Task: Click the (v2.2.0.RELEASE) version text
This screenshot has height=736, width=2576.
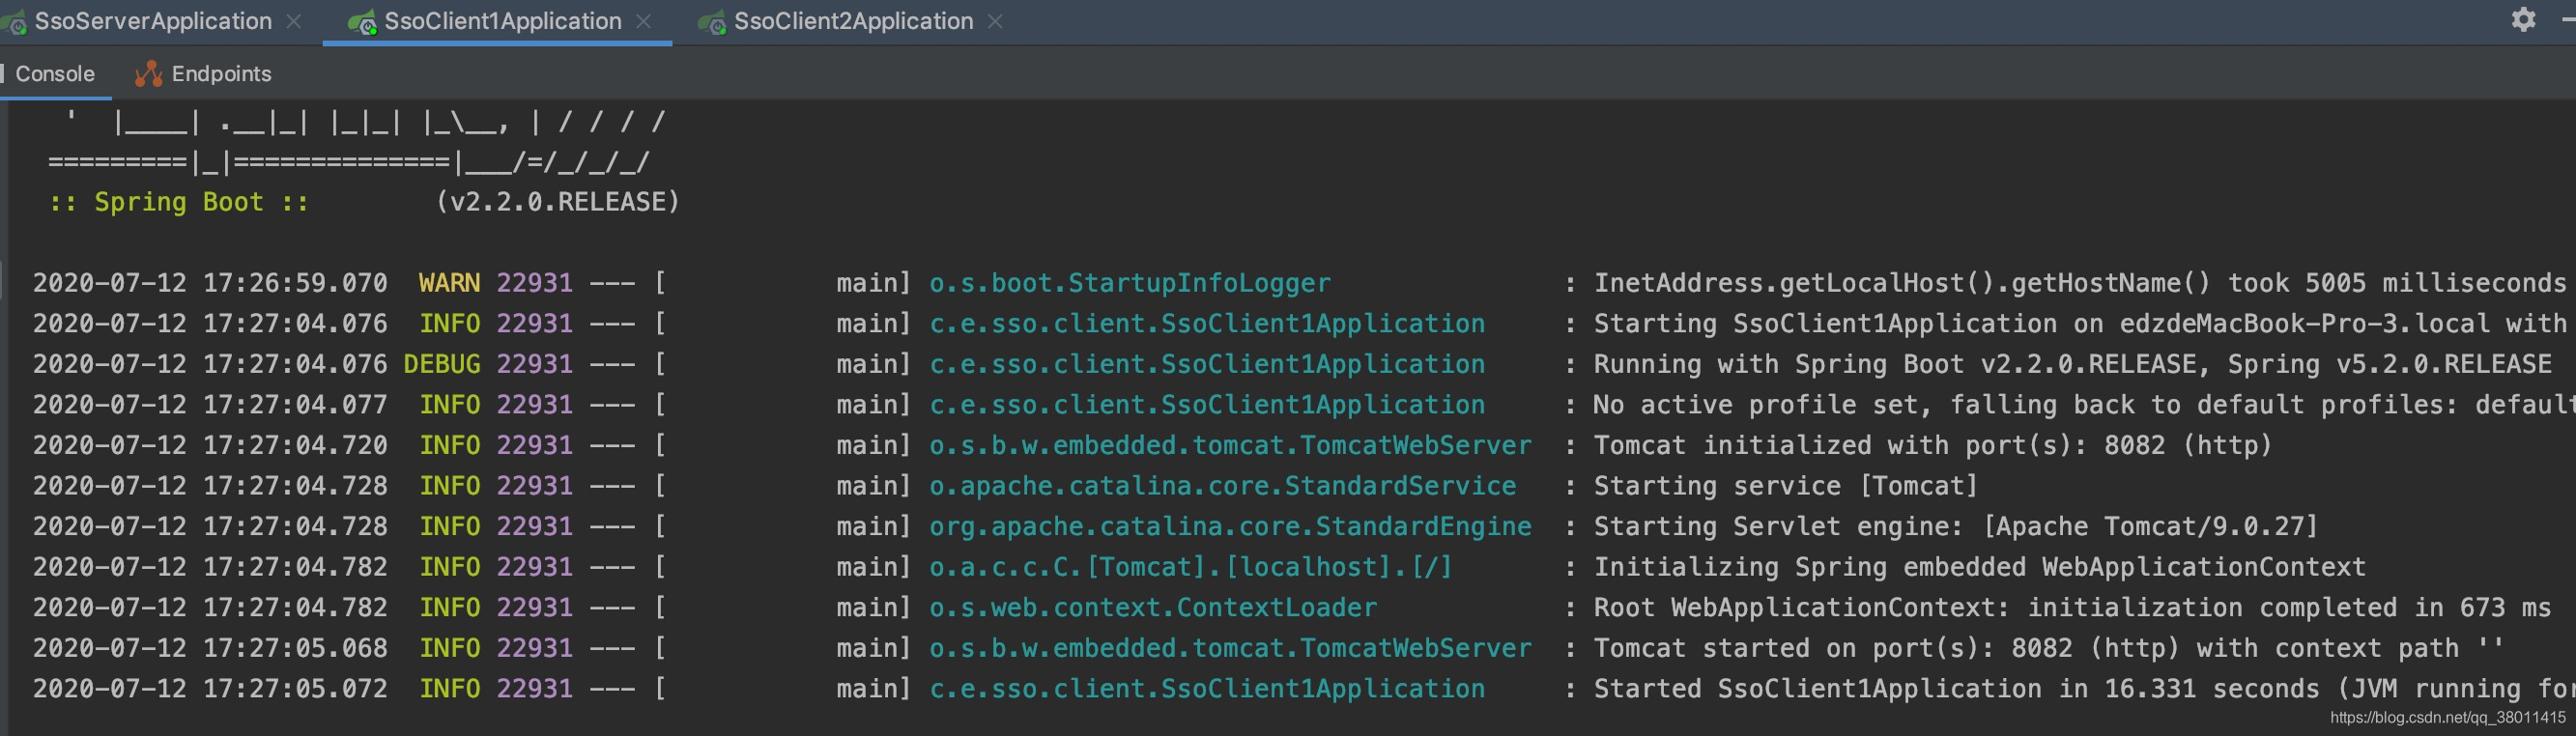Action: (x=557, y=202)
